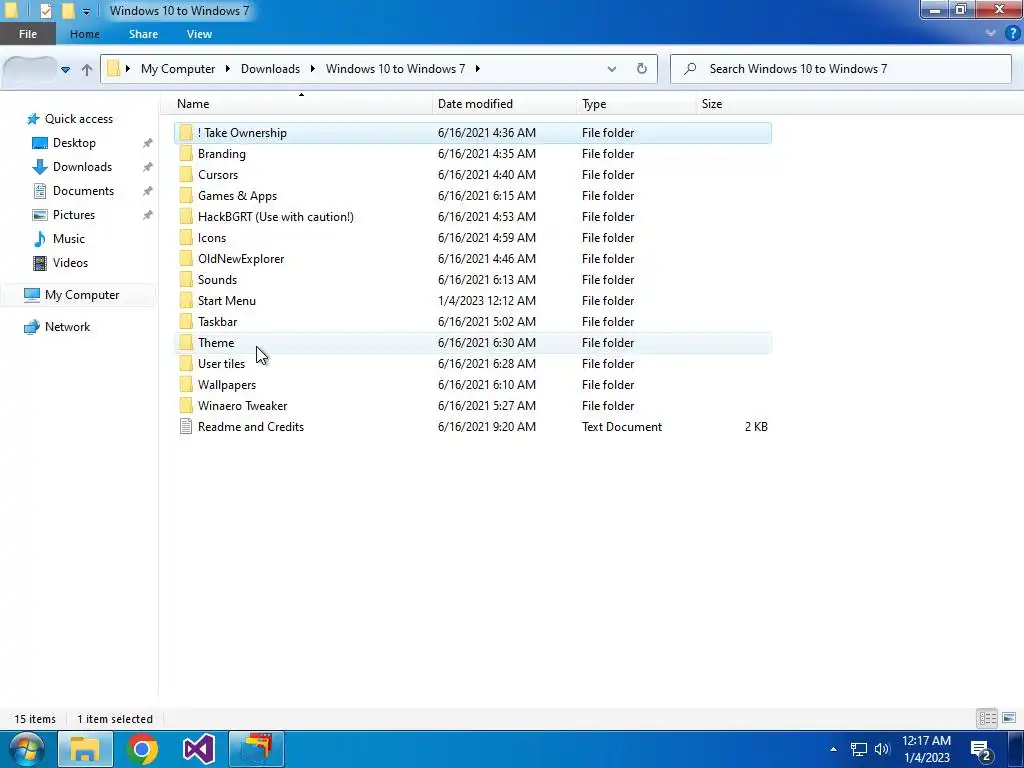Open the notification center icon

981,750
